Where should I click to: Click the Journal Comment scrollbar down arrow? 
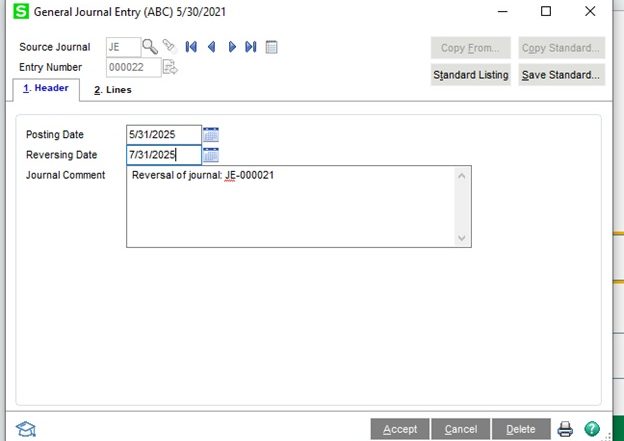point(462,238)
